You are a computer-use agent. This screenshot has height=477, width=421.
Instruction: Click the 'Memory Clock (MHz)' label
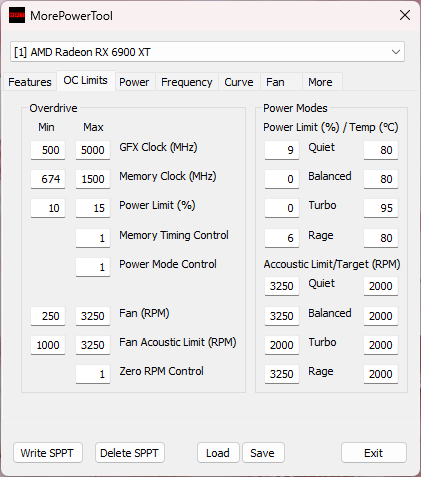pos(168,176)
